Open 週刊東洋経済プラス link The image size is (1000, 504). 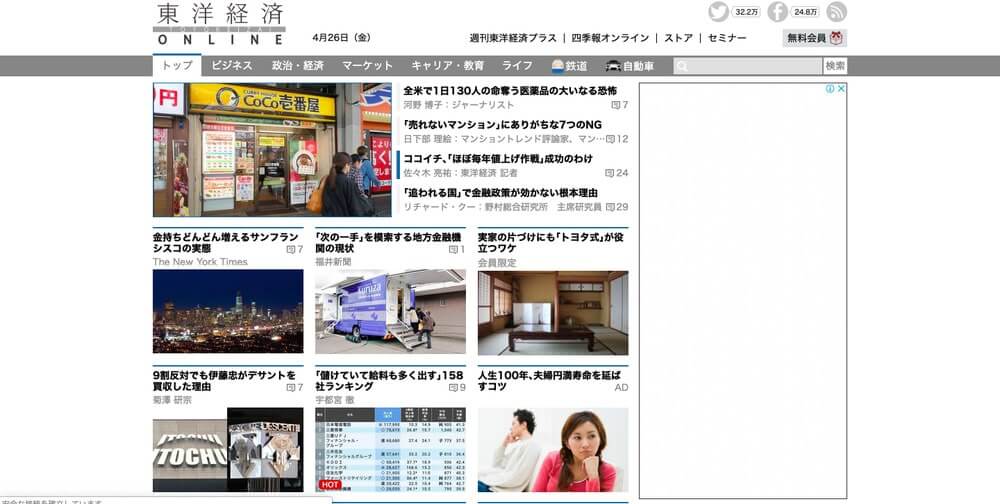pos(513,38)
